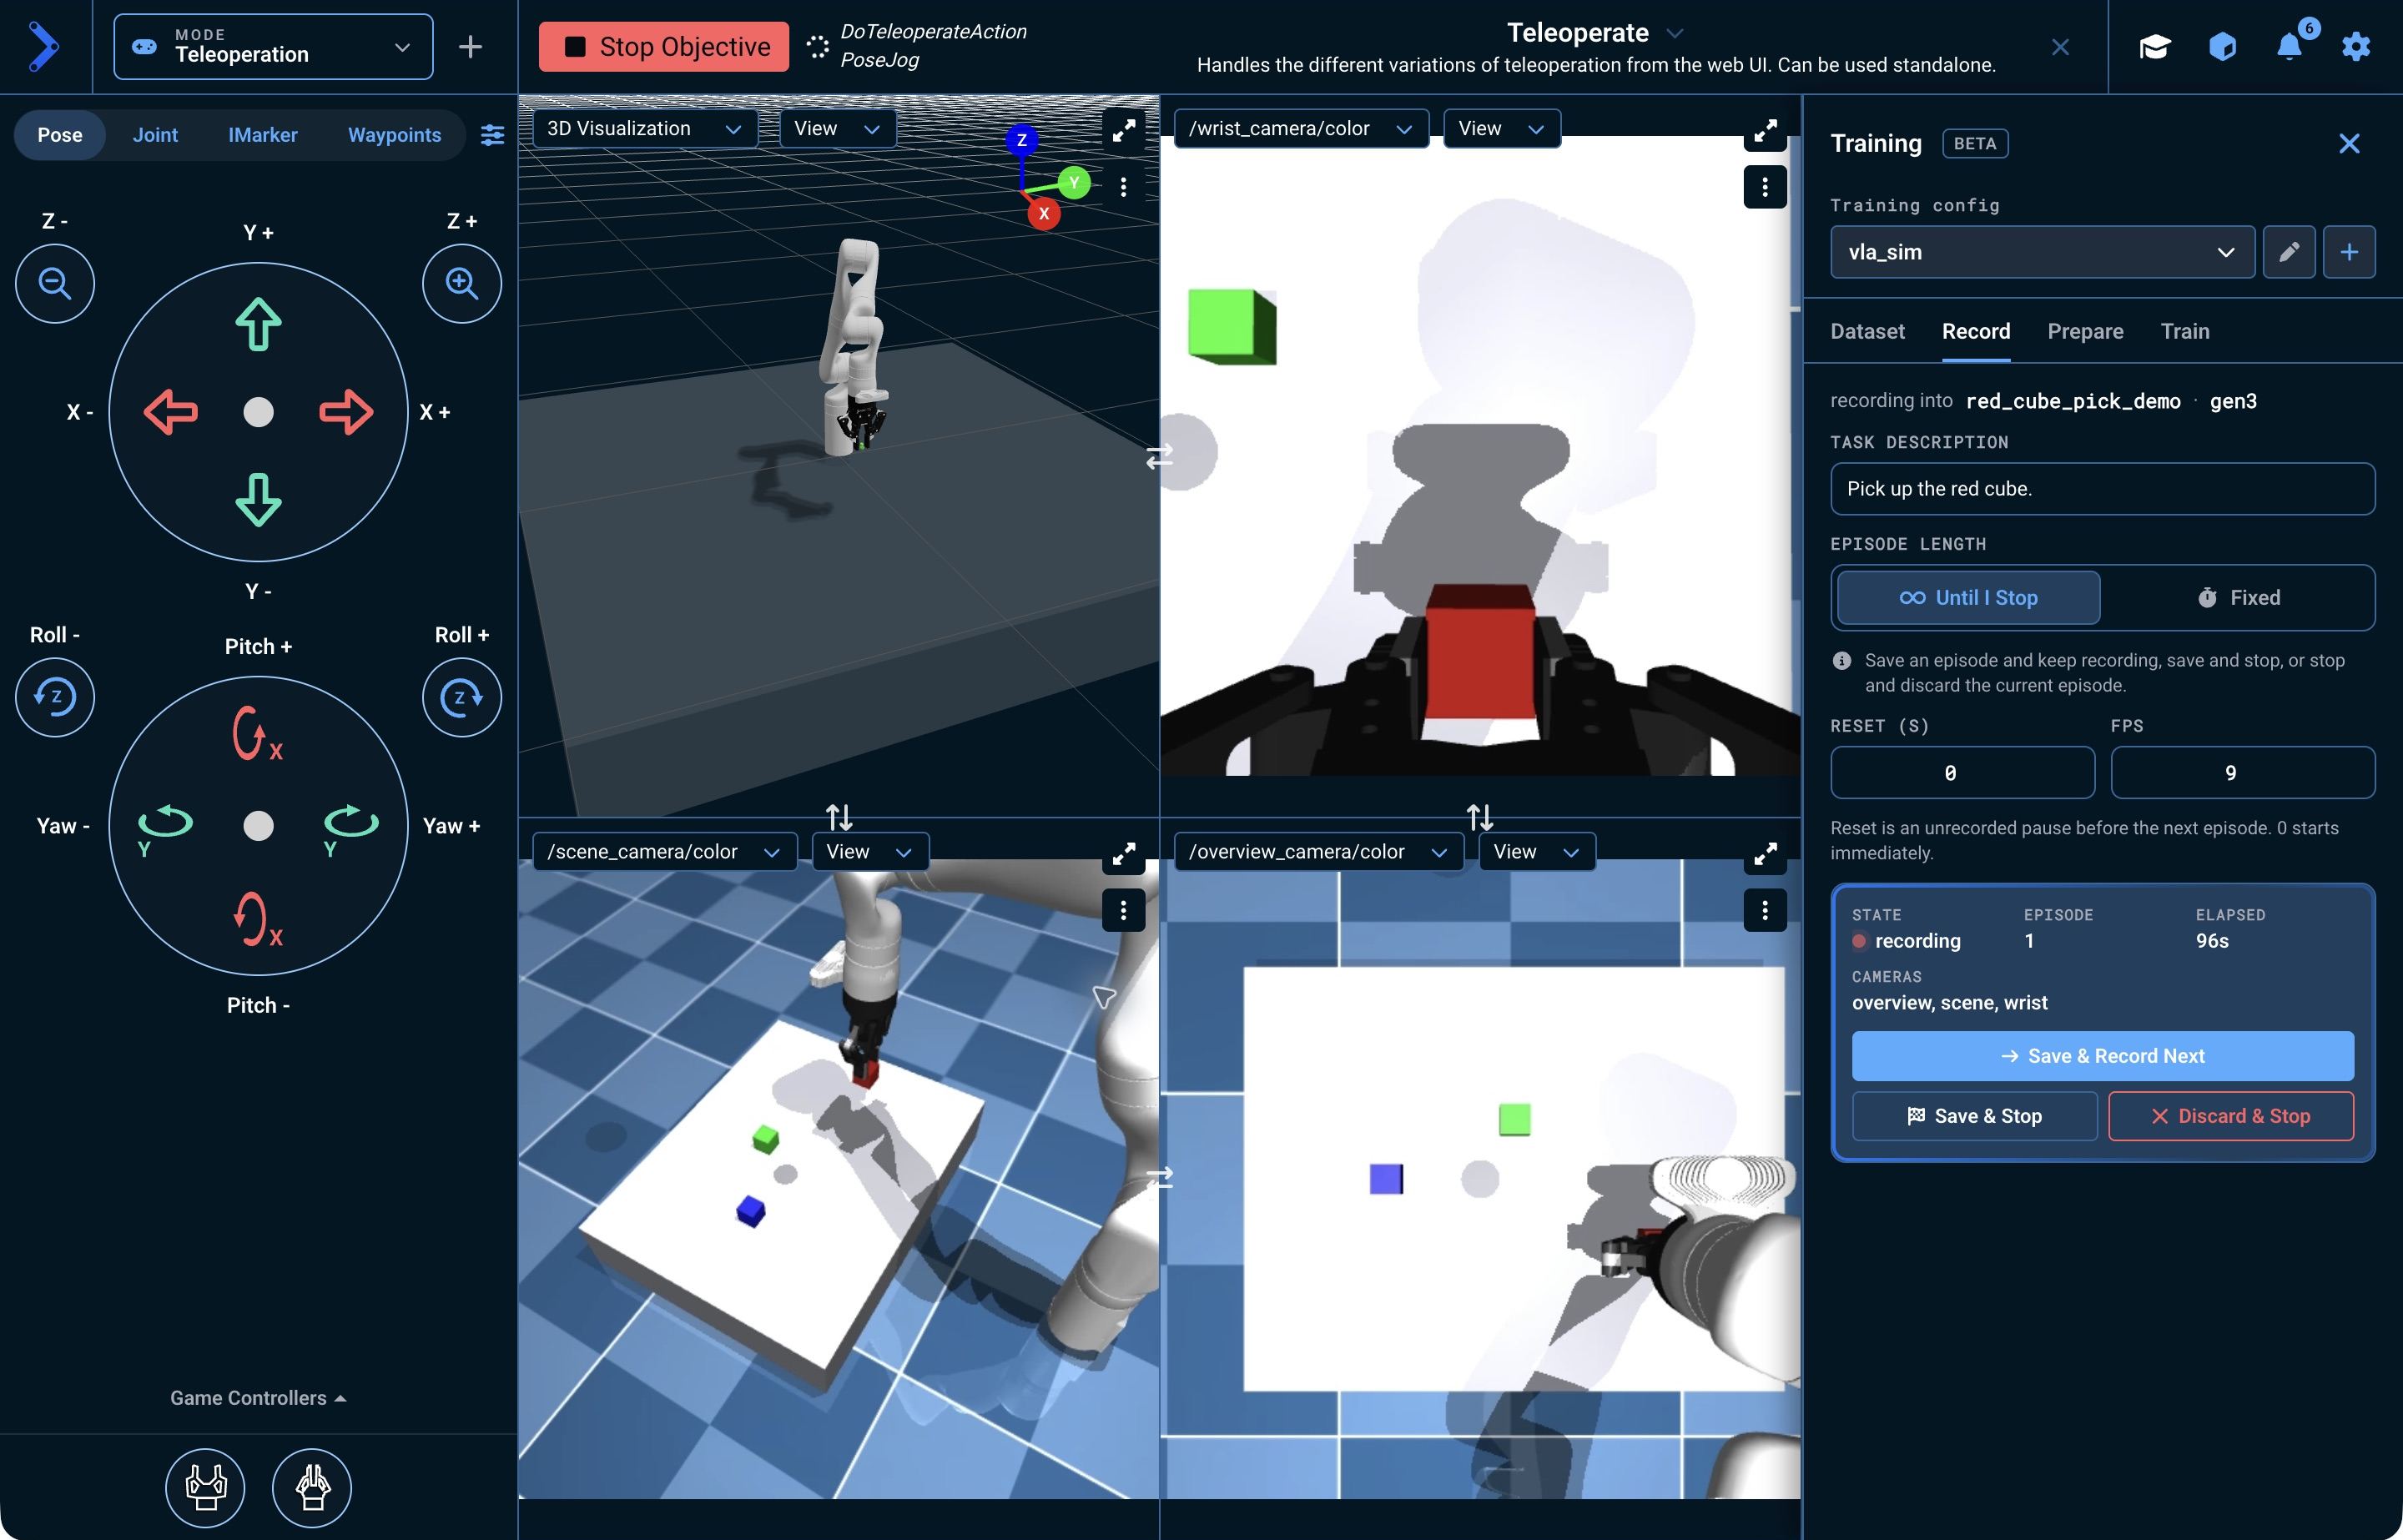Viewport: 2403px width, 1540px height.
Task: Switch jog mode to Waypoints
Action: pos(394,135)
